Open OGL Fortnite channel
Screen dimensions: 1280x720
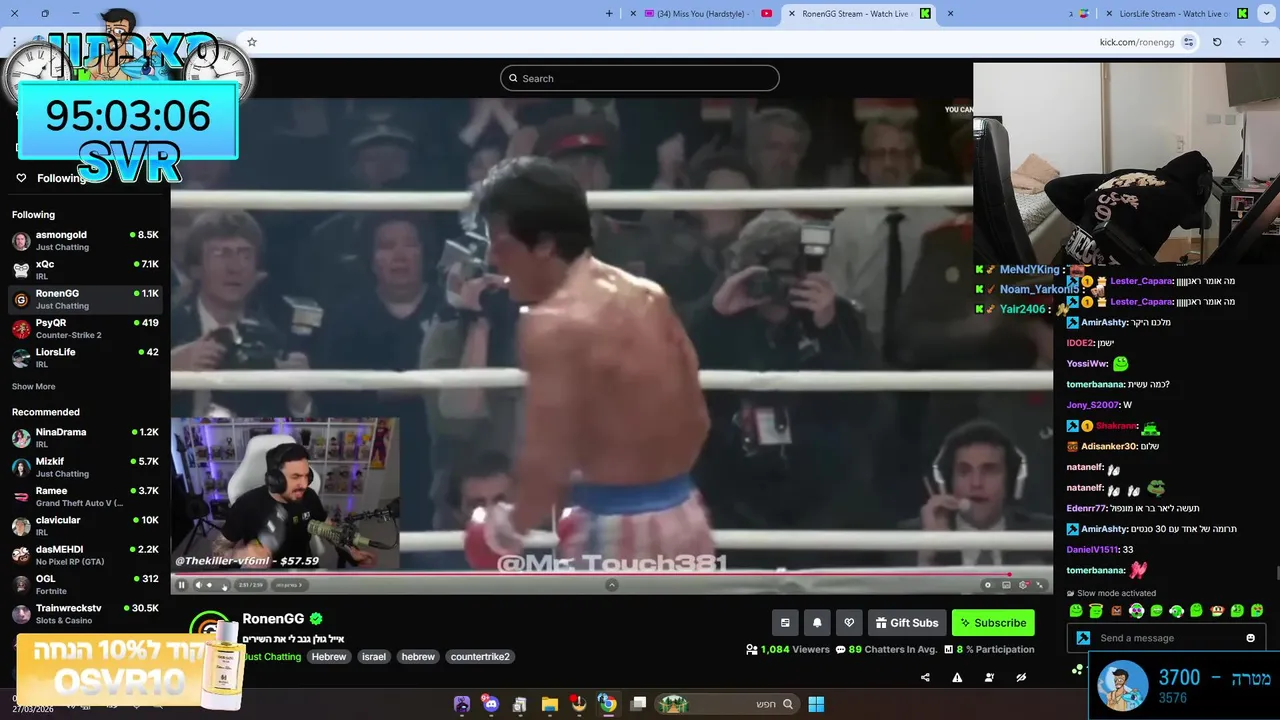[x=85, y=584]
